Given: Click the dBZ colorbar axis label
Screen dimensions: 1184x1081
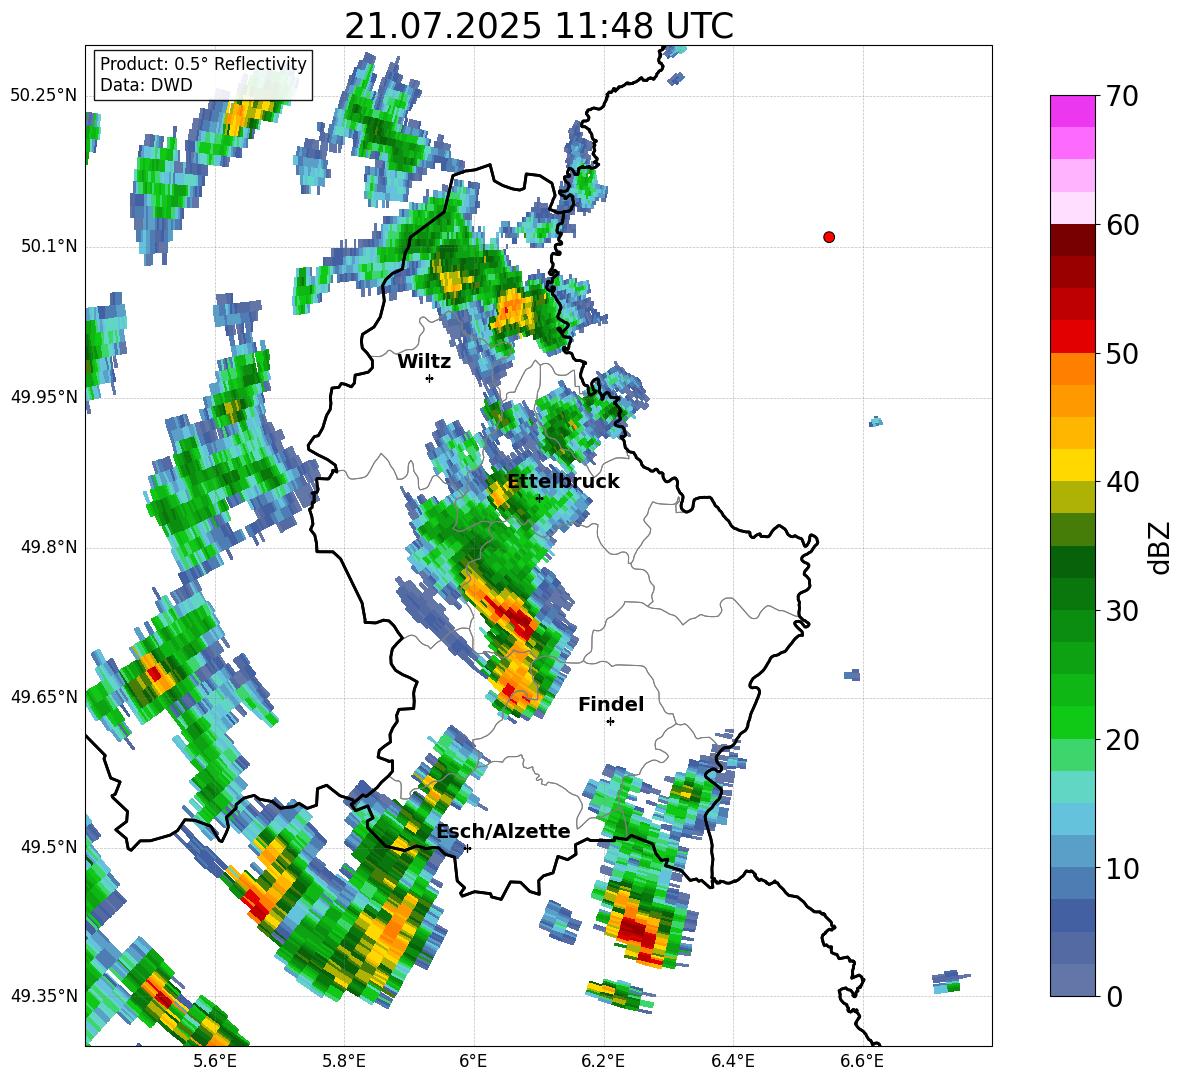Looking at the screenshot, I should point(1158,547).
